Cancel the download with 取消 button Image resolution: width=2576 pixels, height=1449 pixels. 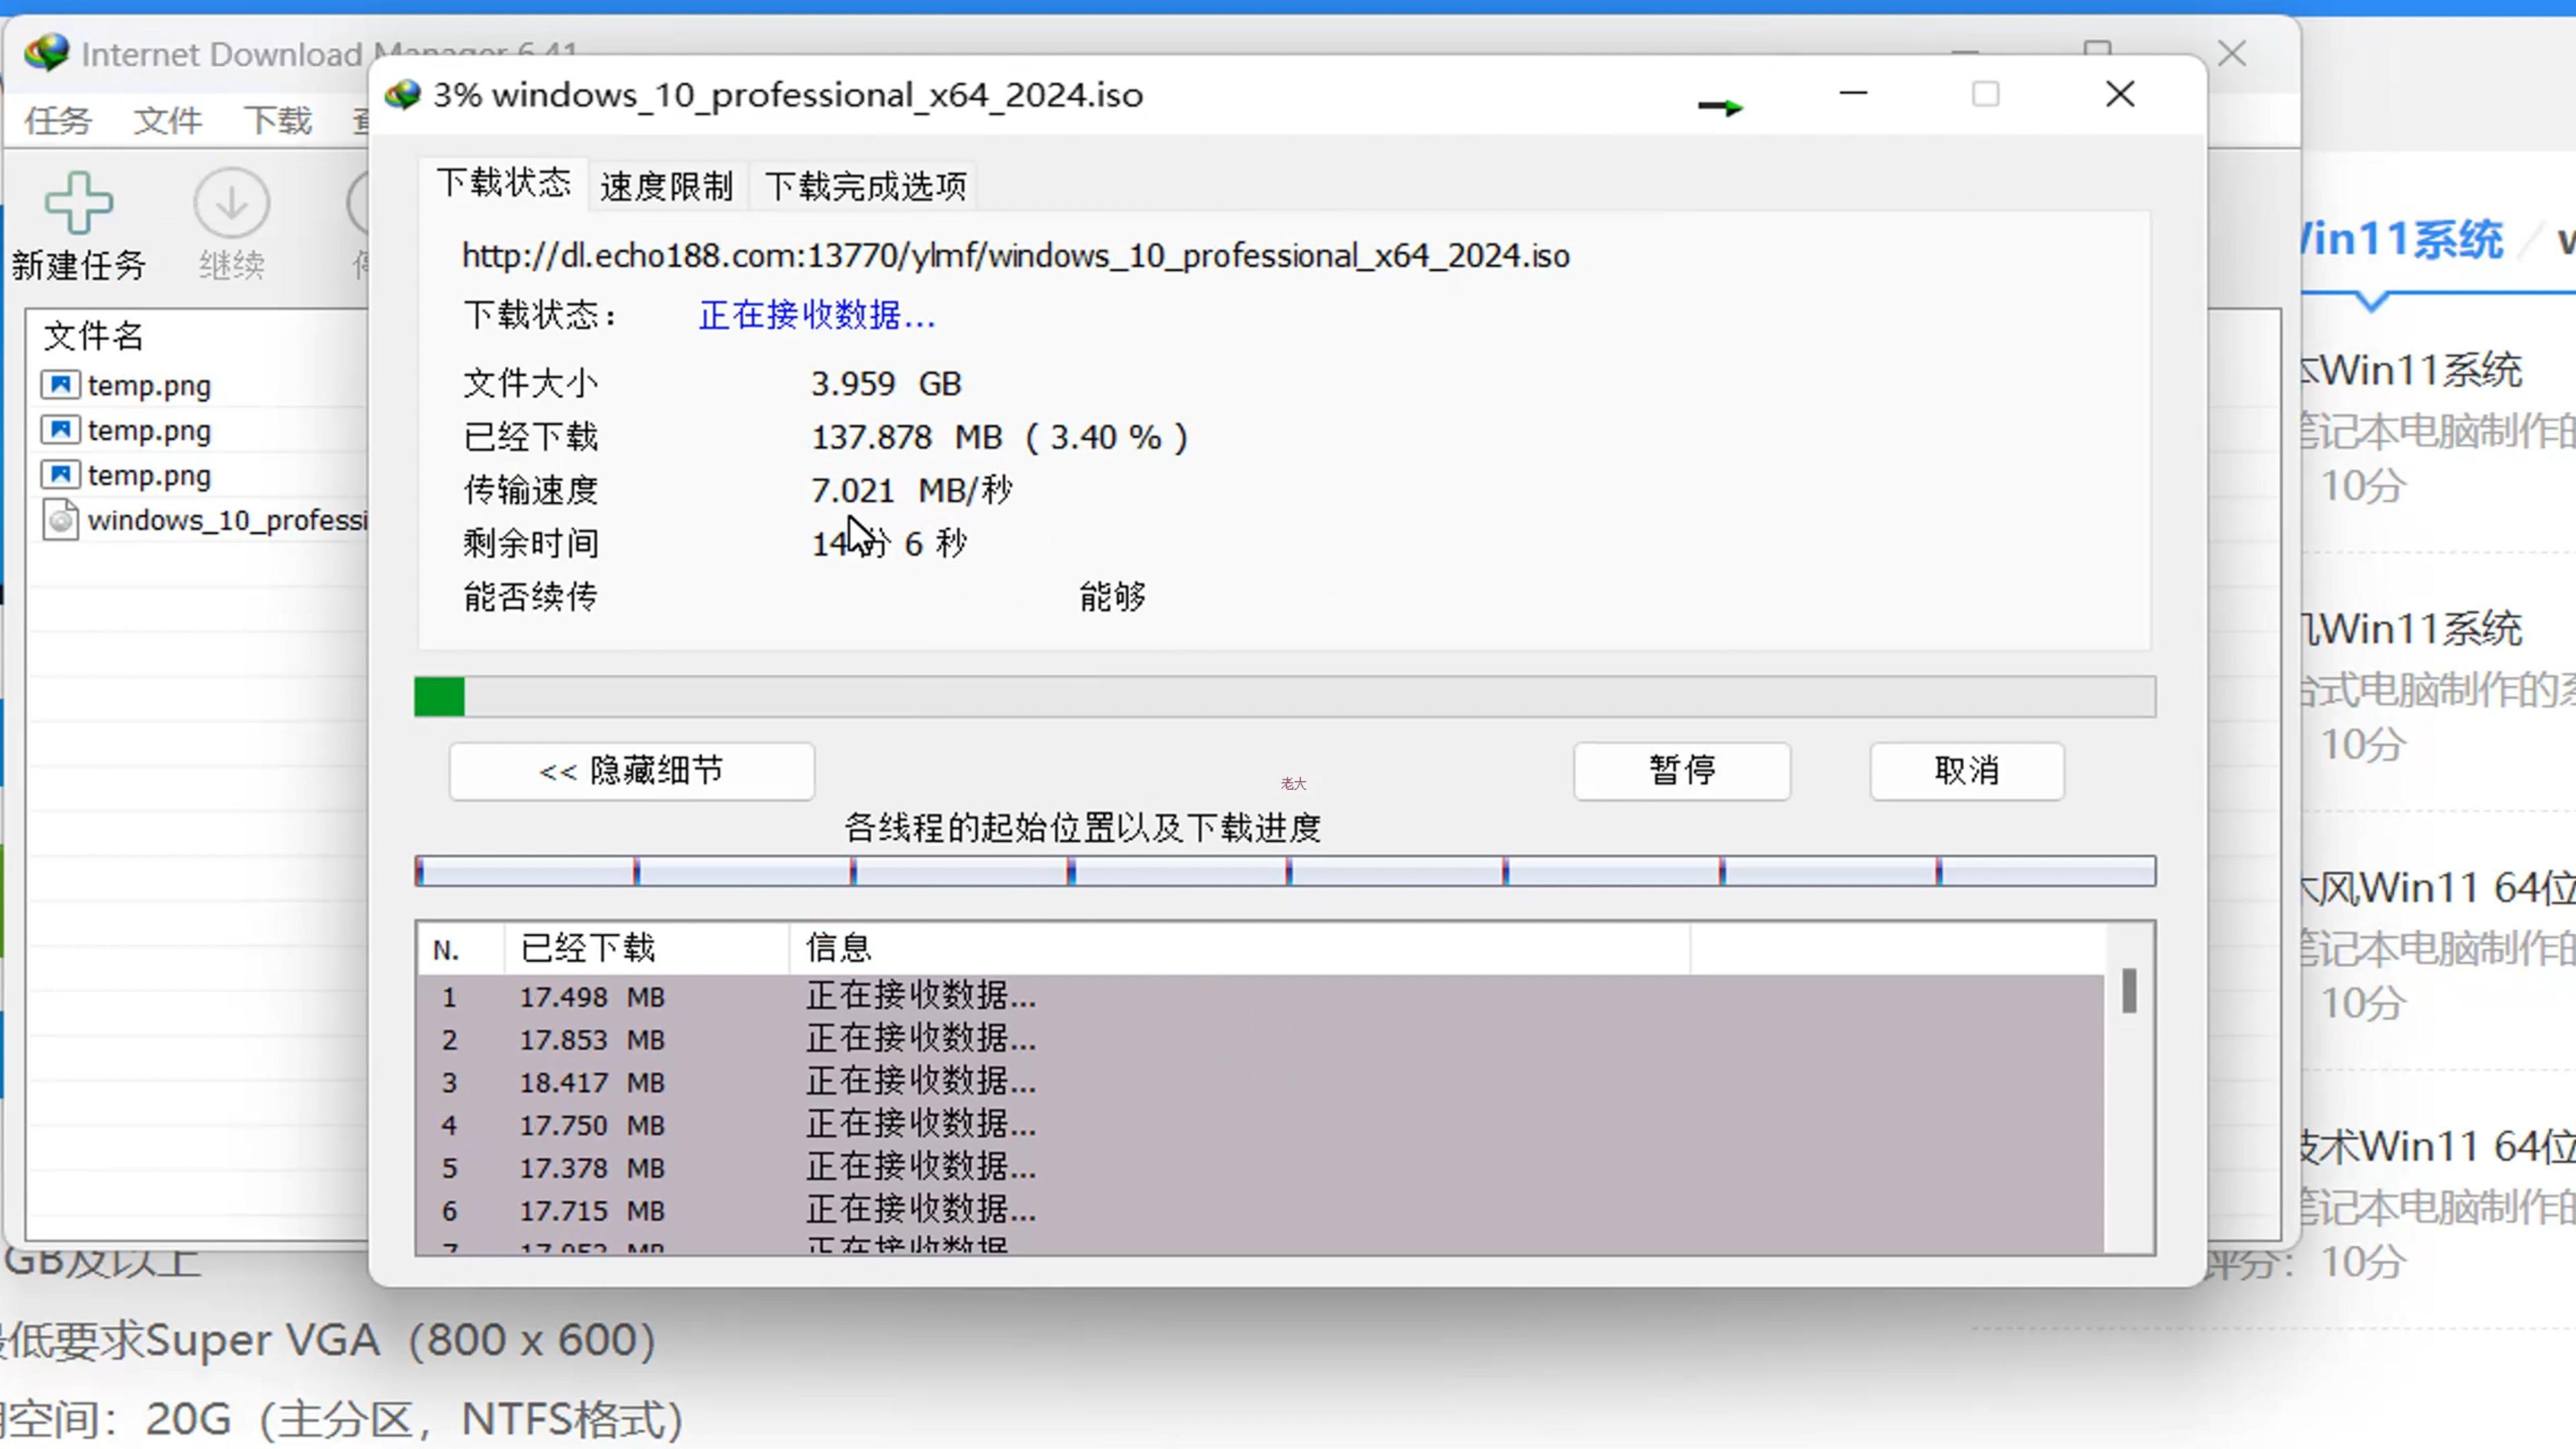click(1967, 771)
